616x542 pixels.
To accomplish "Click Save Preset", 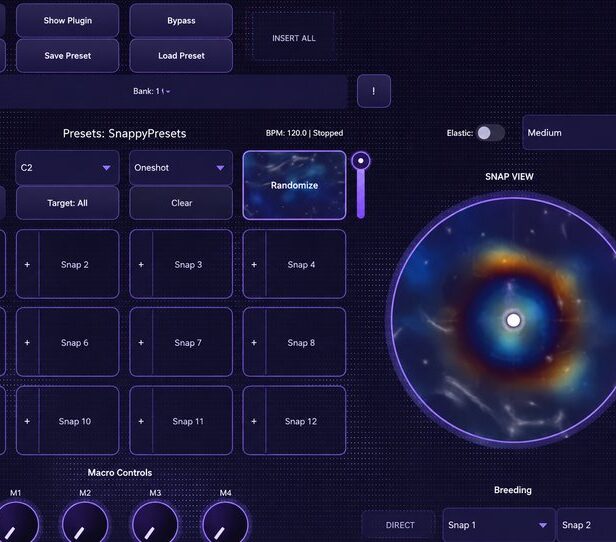I will pyautogui.click(x=68, y=56).
